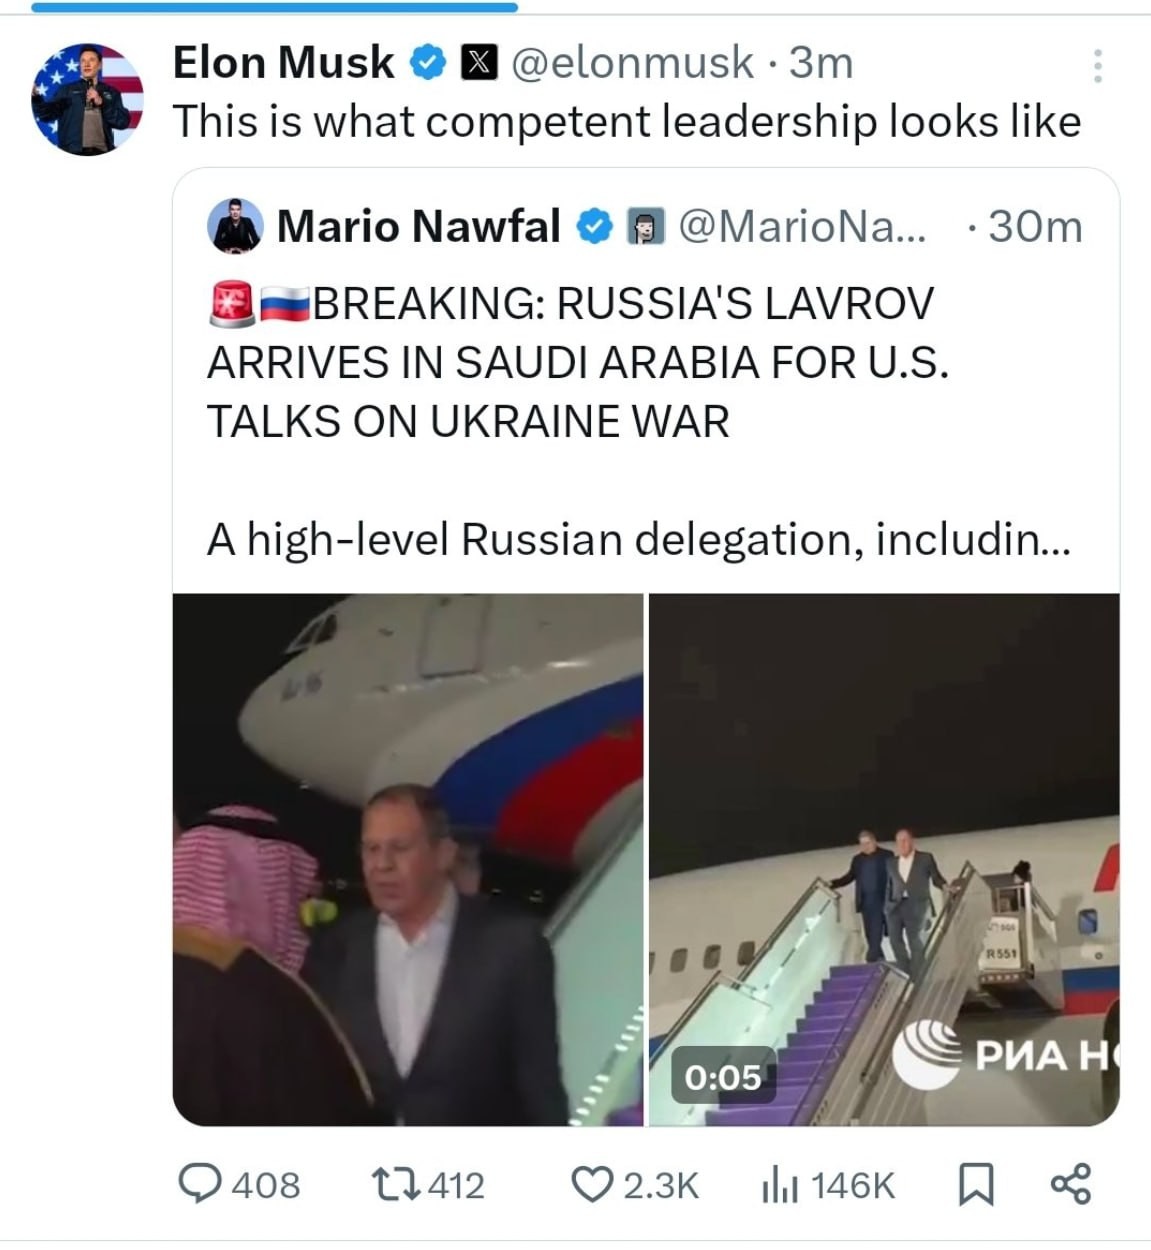Open Elon Musk's profile picture
Viewport: 1151px width, 1250px height.
click(x=87, y=99)
